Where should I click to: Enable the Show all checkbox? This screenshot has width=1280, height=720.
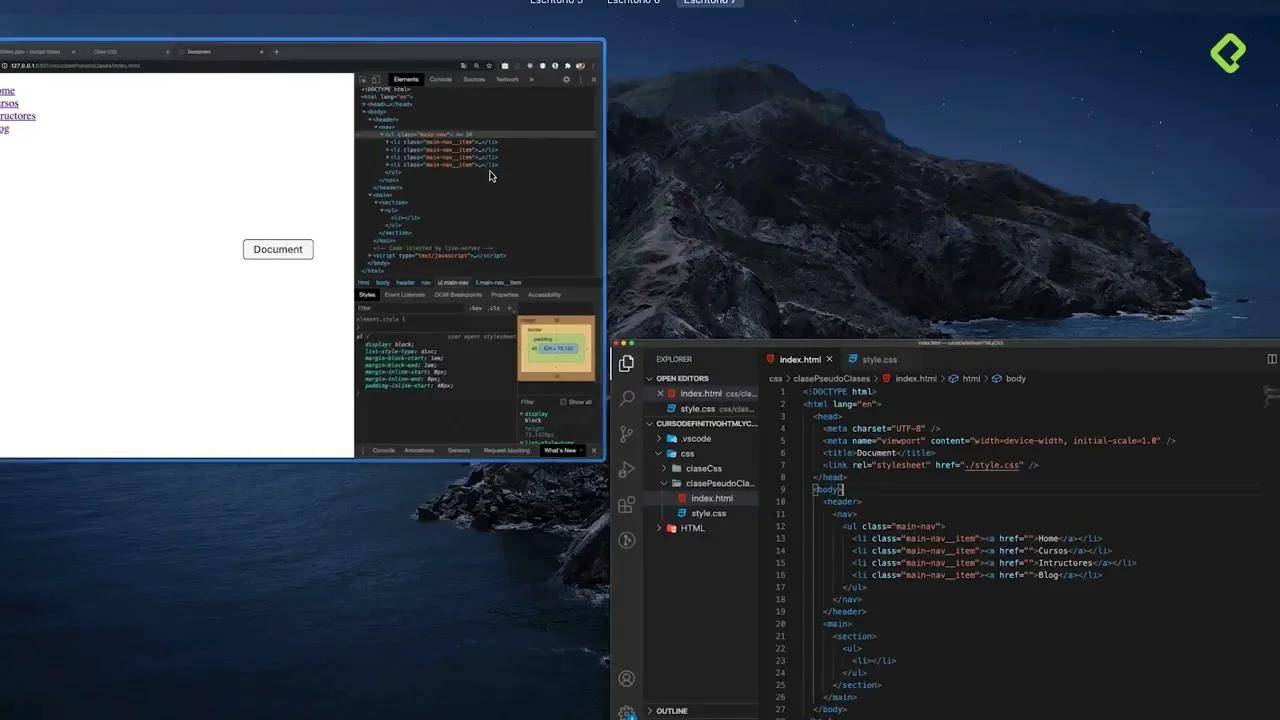(563, 402)
